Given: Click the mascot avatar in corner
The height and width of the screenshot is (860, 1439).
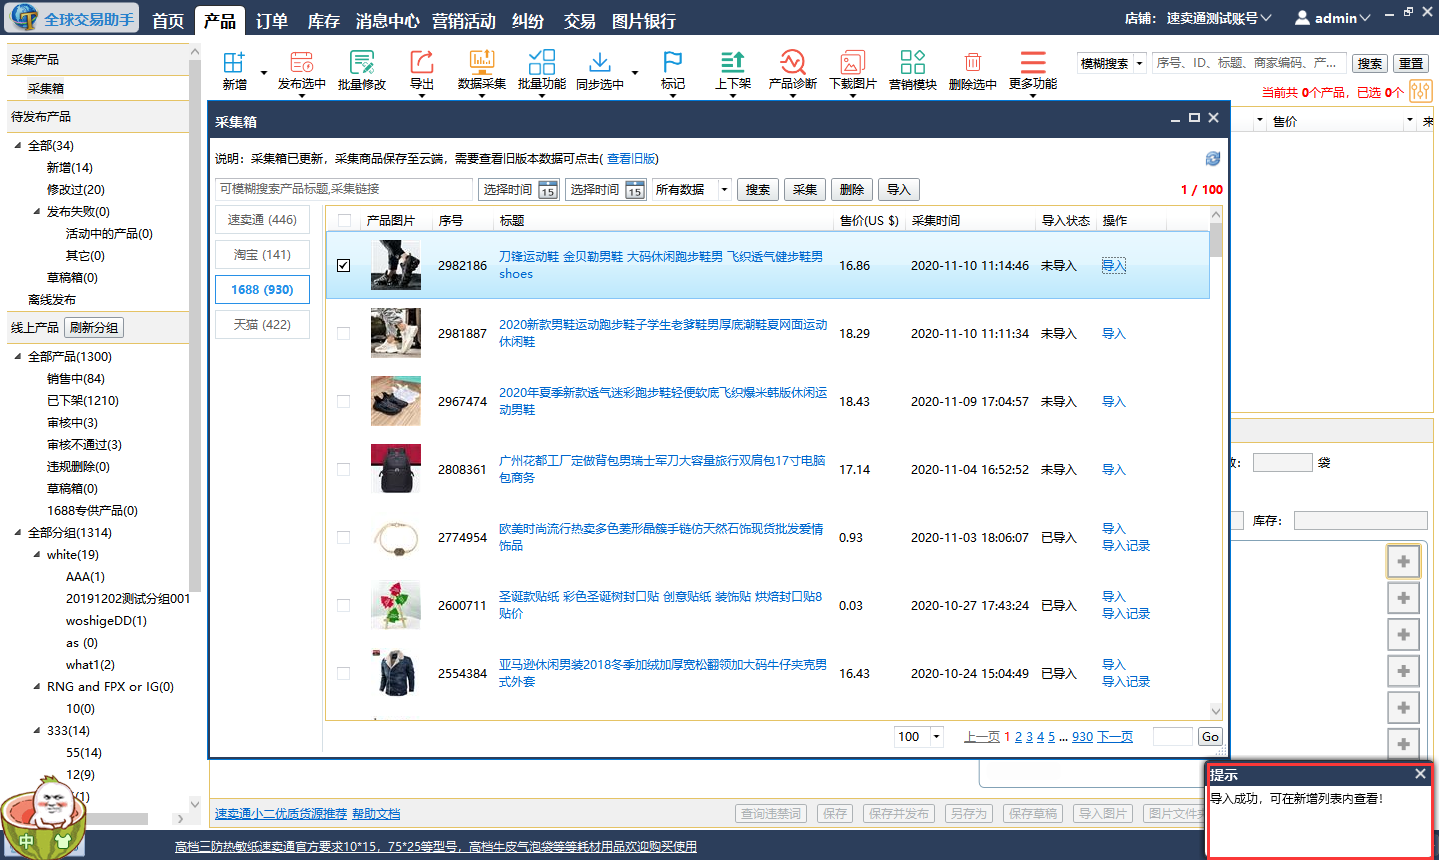Looking at the screenshot, I should pyautogui.click(x=42, y=817).
